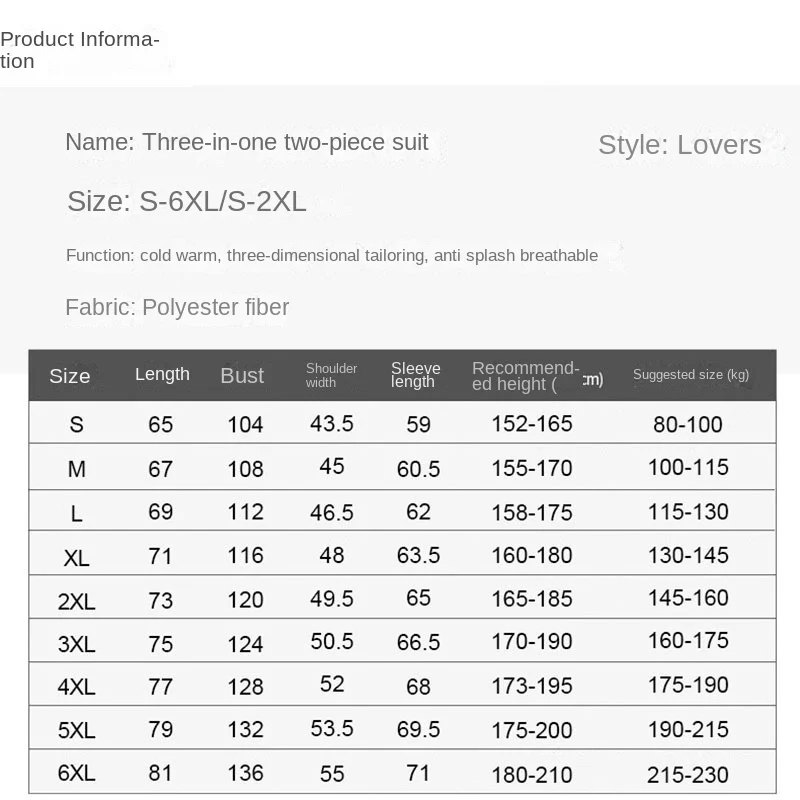Select sleeve length 68 in 4XL row
This screenshot has height=800, width=800.
[418, 686]
